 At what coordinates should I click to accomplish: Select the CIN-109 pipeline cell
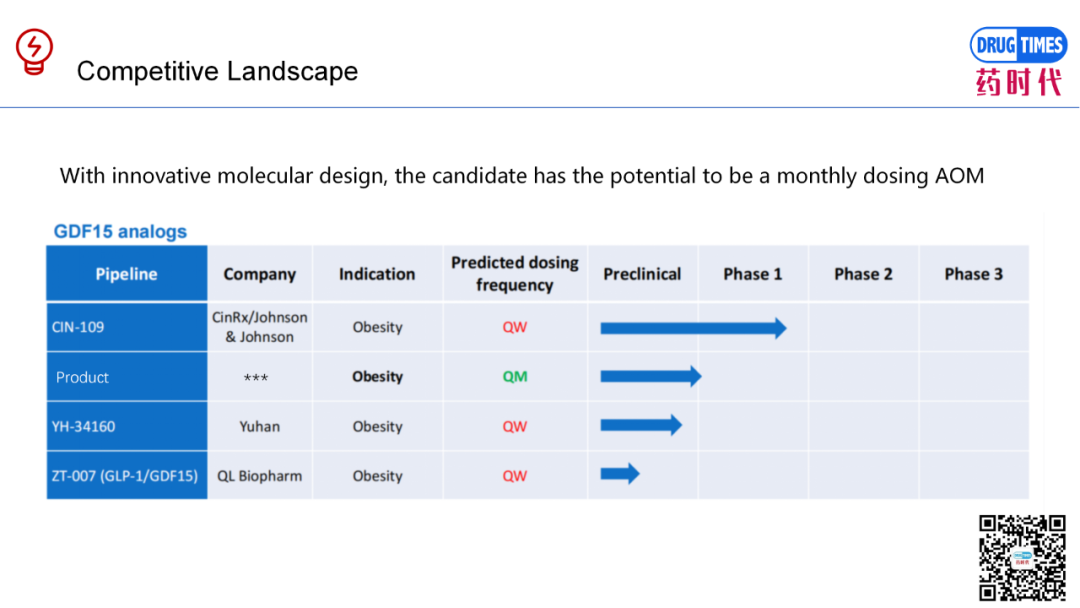pos(127,327)
